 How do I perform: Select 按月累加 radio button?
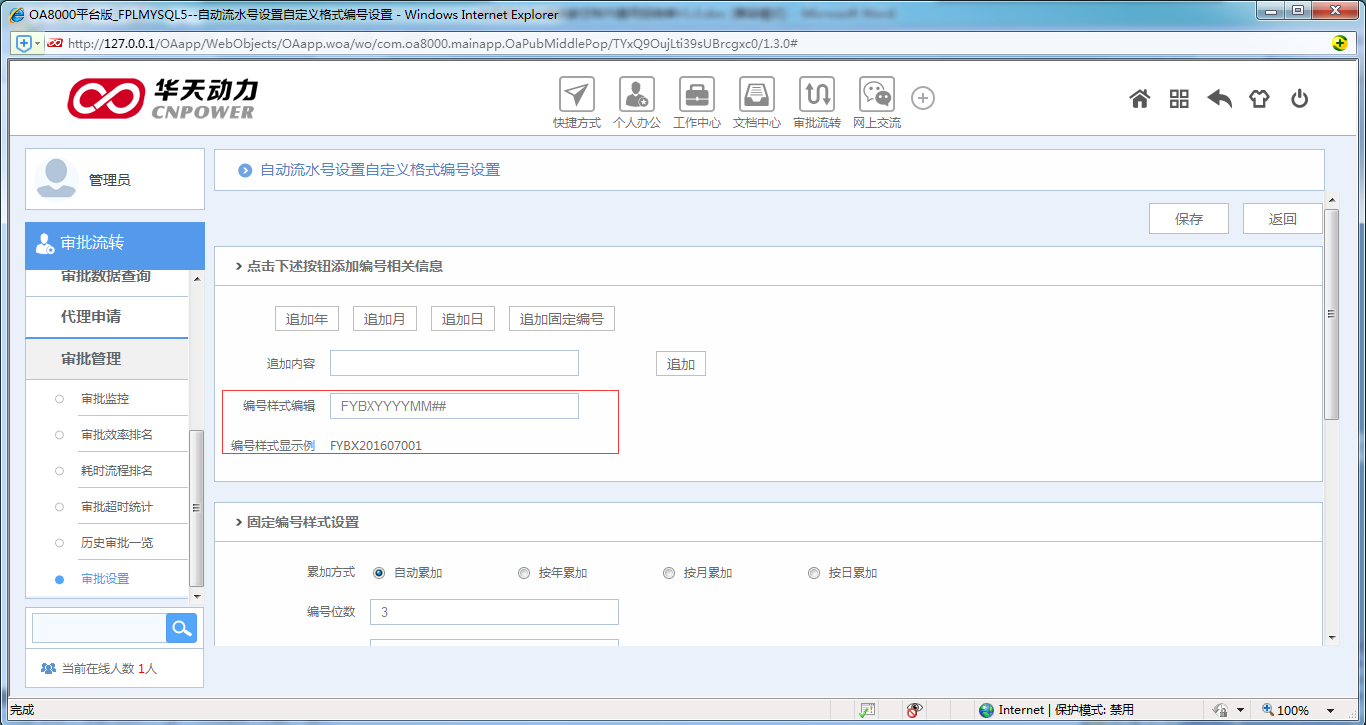tap(669, 573)
